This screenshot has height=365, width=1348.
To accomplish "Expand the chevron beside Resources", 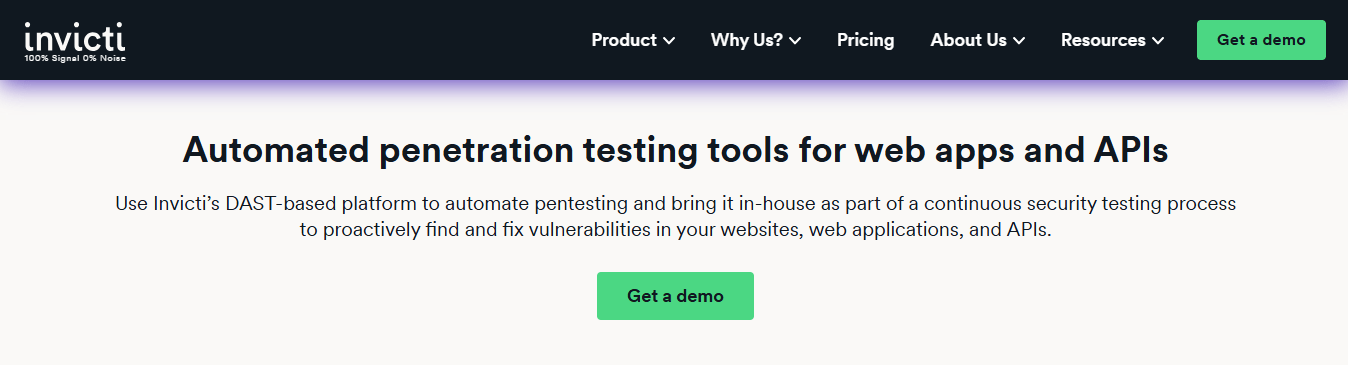I will (1158, 41).
